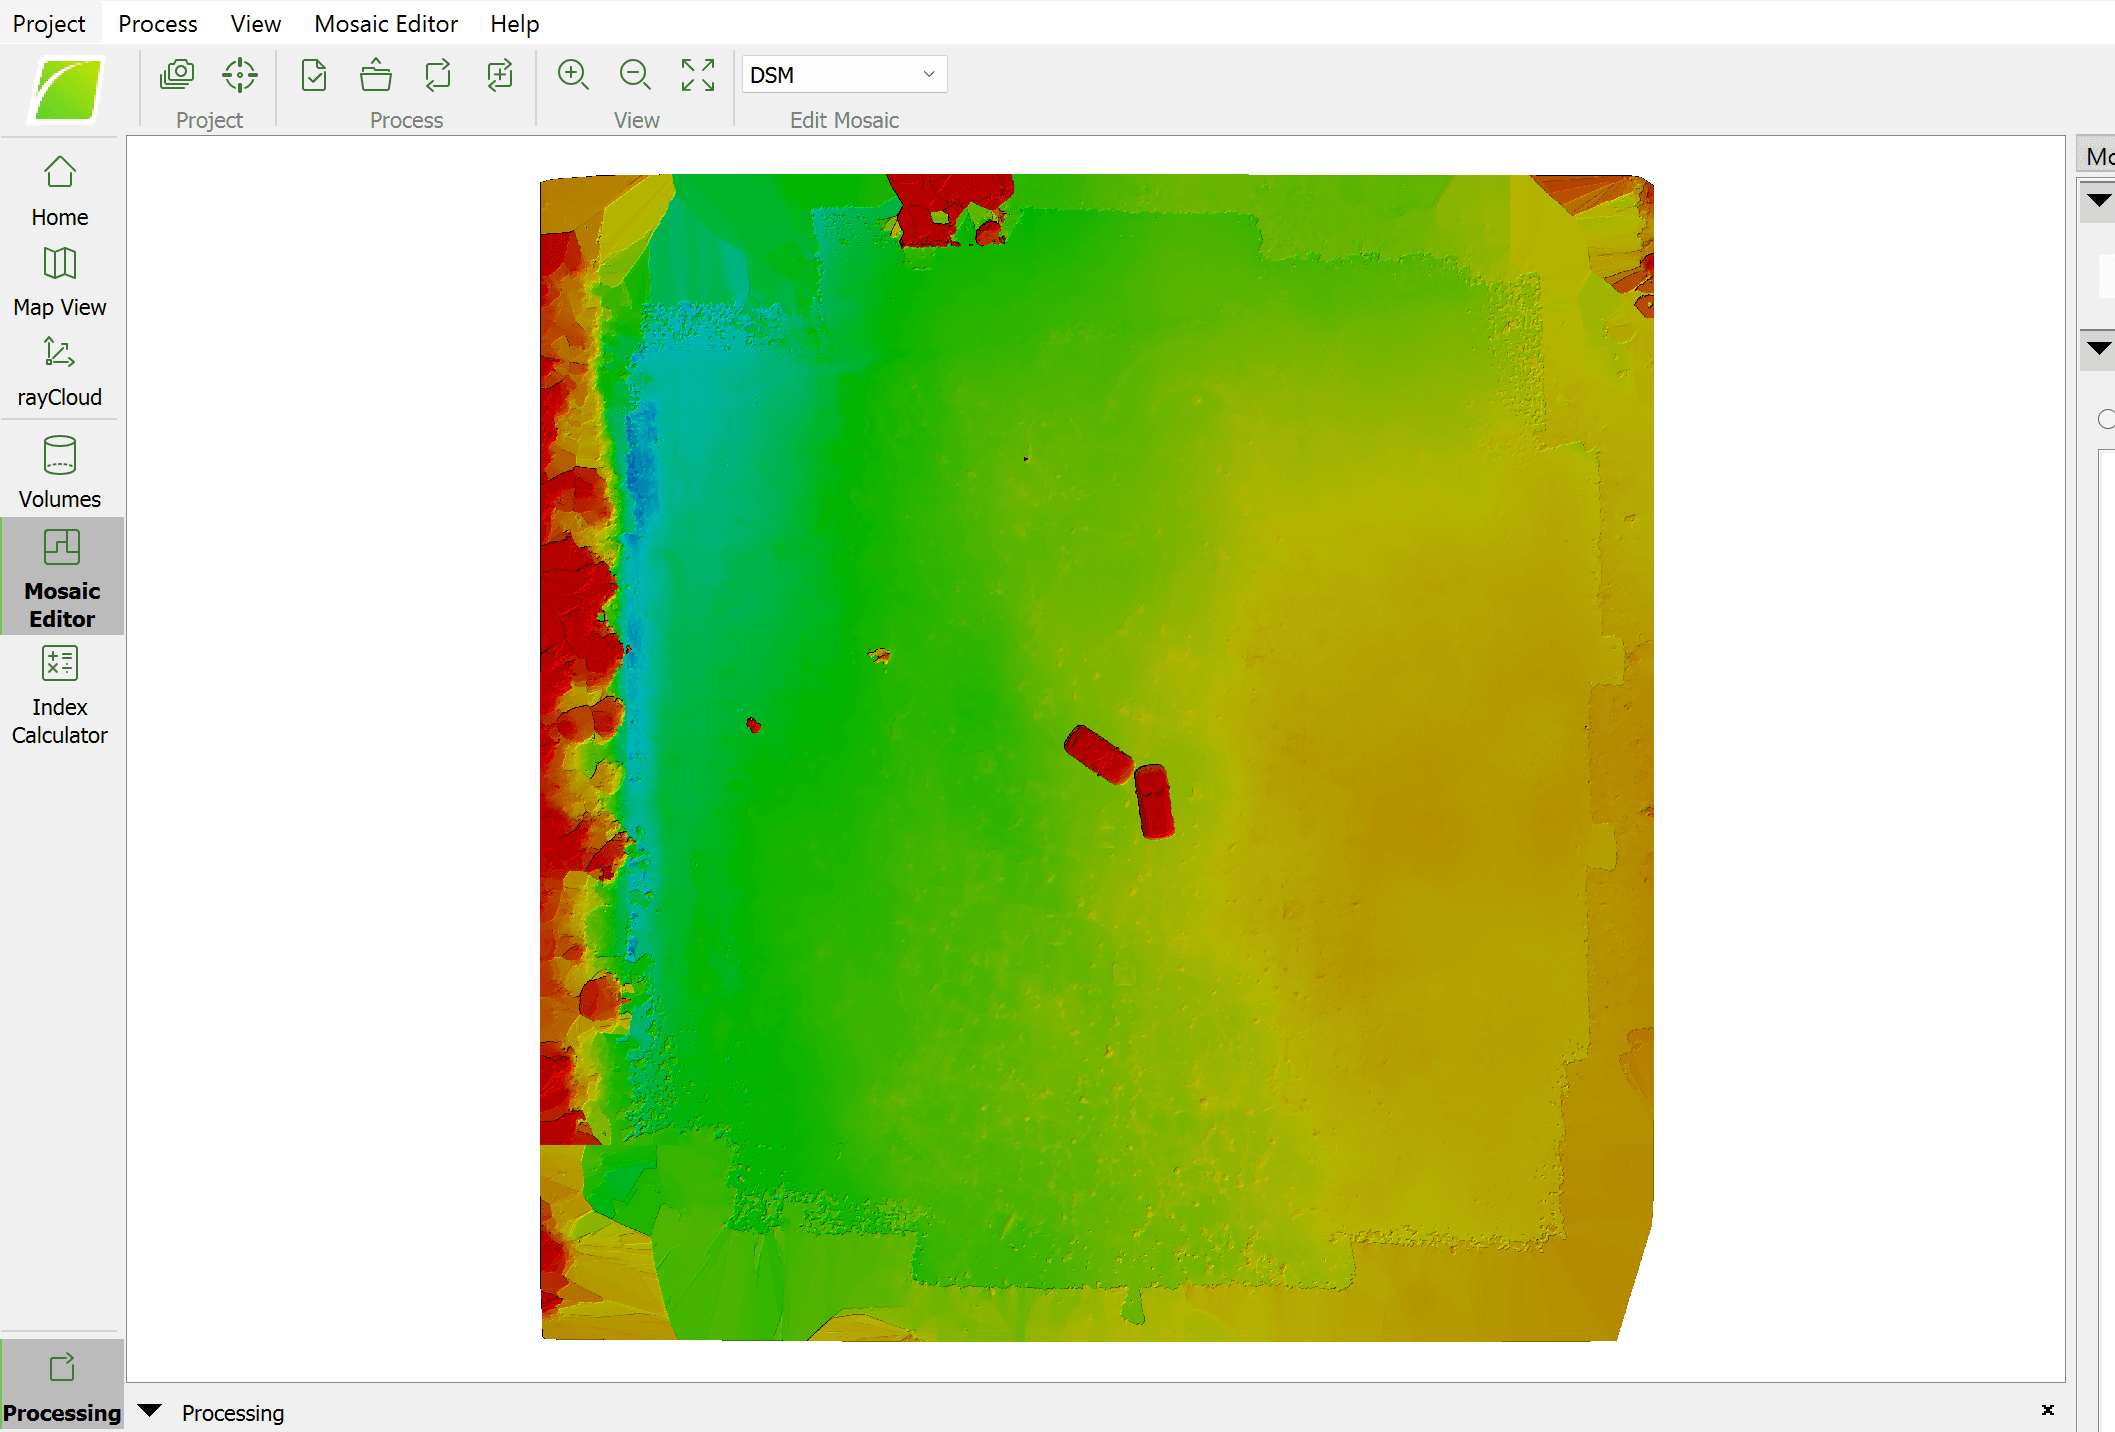Image resolution: width=2115 pixels, height=1432 pixels.
Task: Collapse the Processing bar arrow
Action: [150, 1411]
